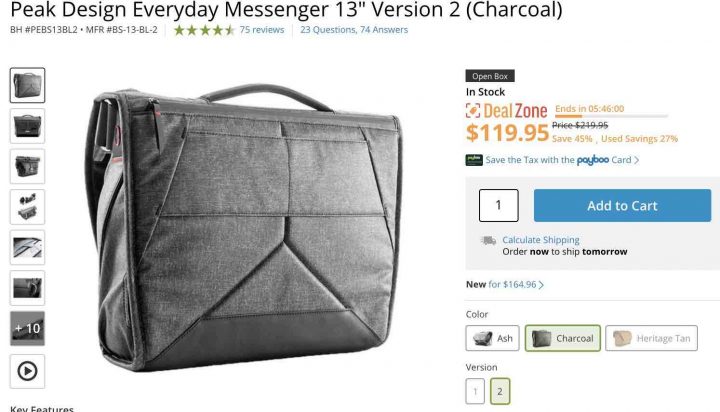
Task: Click the quantity input field
Action: 499,205
